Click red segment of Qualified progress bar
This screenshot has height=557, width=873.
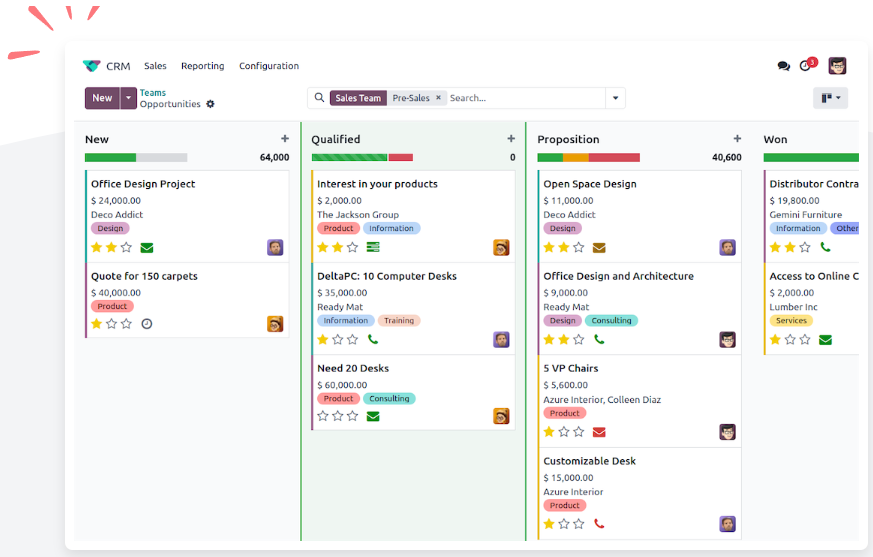(401, 158)
